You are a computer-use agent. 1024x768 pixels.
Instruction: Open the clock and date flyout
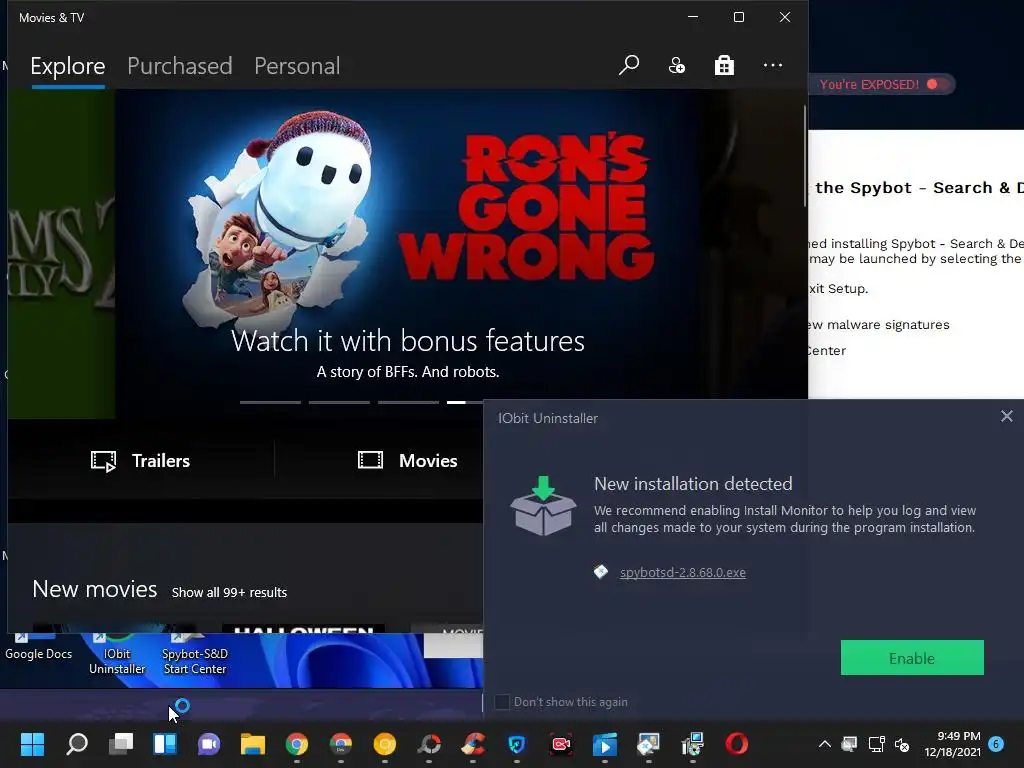[952, 744]
